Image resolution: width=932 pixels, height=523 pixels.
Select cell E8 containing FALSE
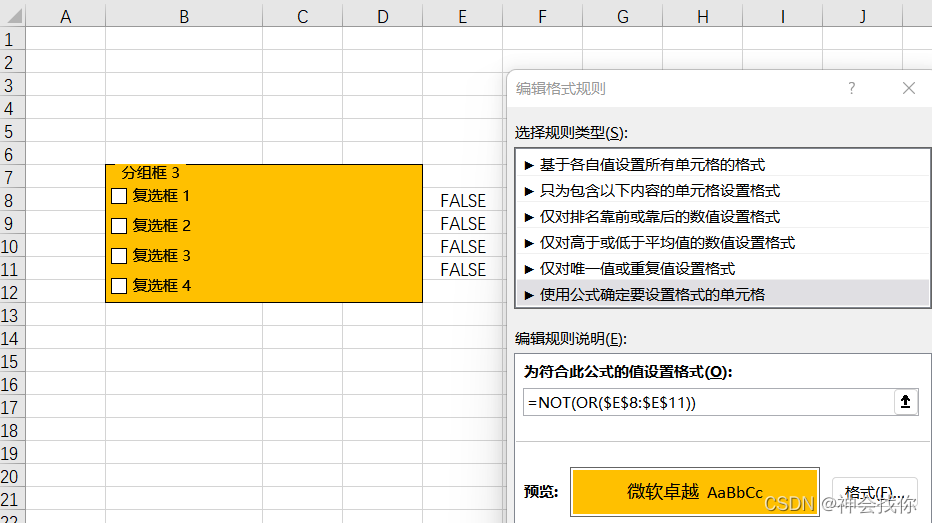(x=462, y=200)
